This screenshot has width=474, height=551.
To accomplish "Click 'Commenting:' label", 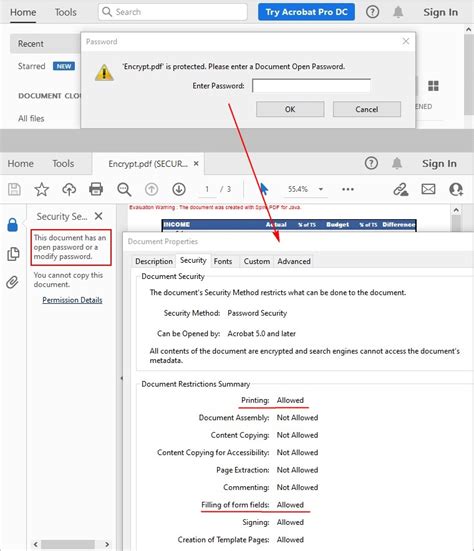I will tap(246, 487).
